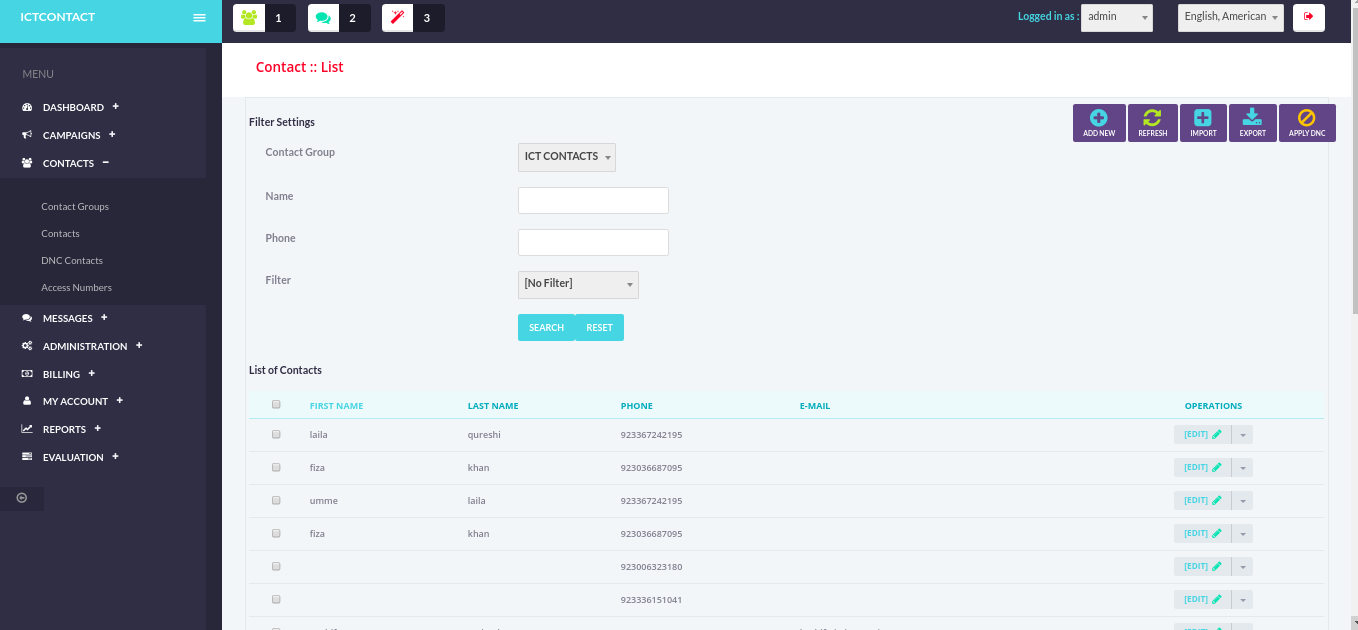Open operations dropdown arrow for 923006323180 row

point(1242,567)
